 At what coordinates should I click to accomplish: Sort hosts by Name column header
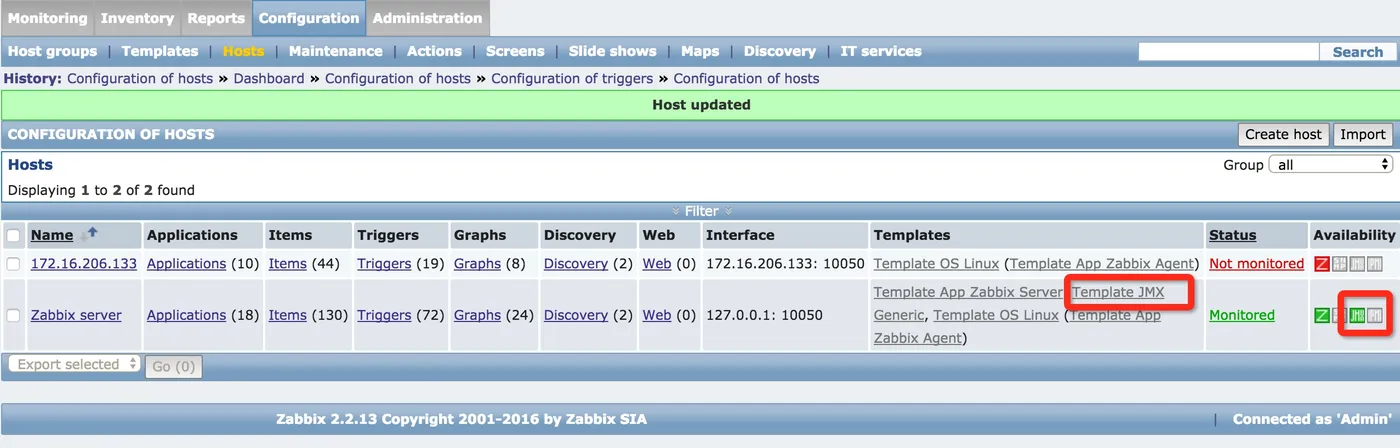coord(52,235)
